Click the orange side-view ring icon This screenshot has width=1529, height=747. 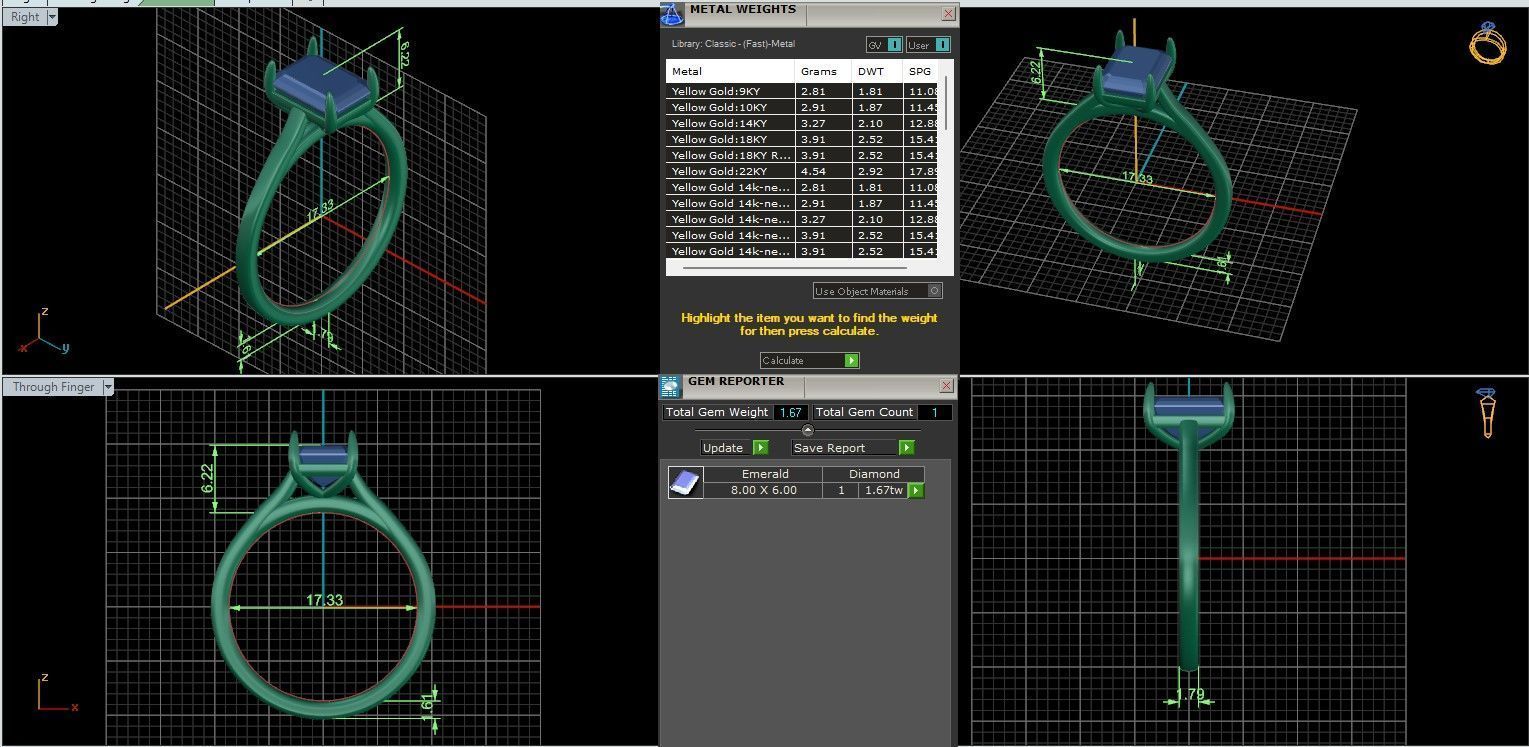click(x=1487, y=413)
